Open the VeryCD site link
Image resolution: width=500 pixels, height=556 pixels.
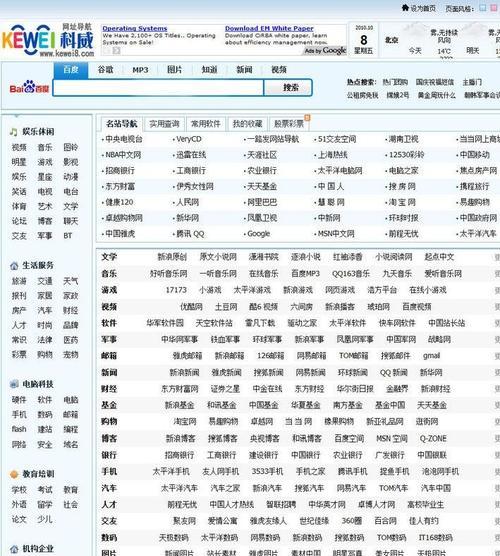point(189,139)
